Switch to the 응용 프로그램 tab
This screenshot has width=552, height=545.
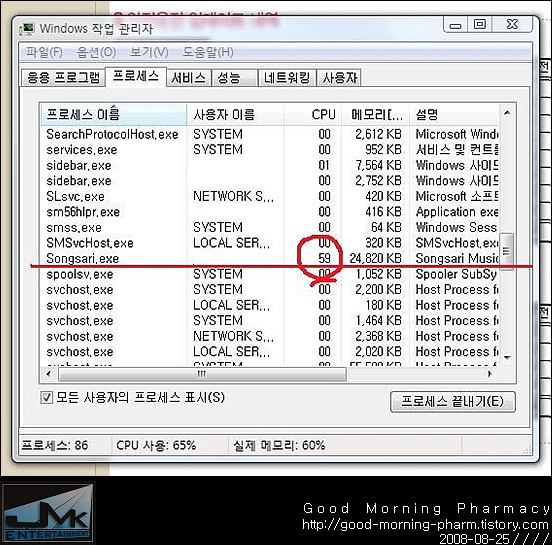(63, 77)
